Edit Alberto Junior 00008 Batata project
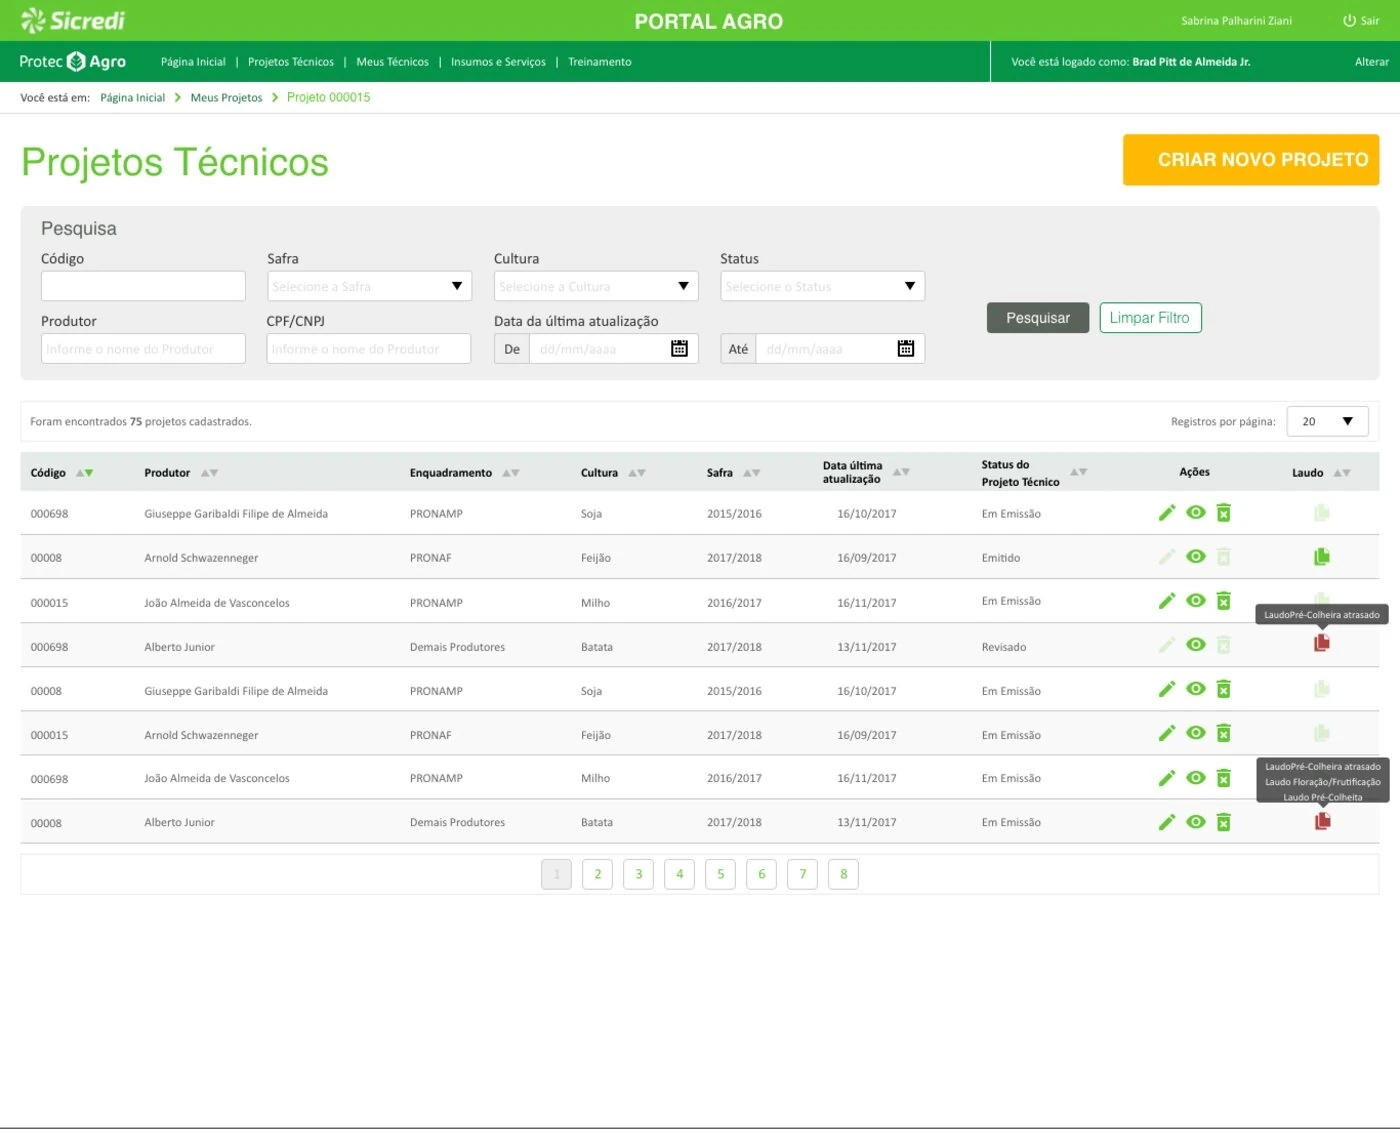The image size is (1400, 1129). [x=1166, y=822]
